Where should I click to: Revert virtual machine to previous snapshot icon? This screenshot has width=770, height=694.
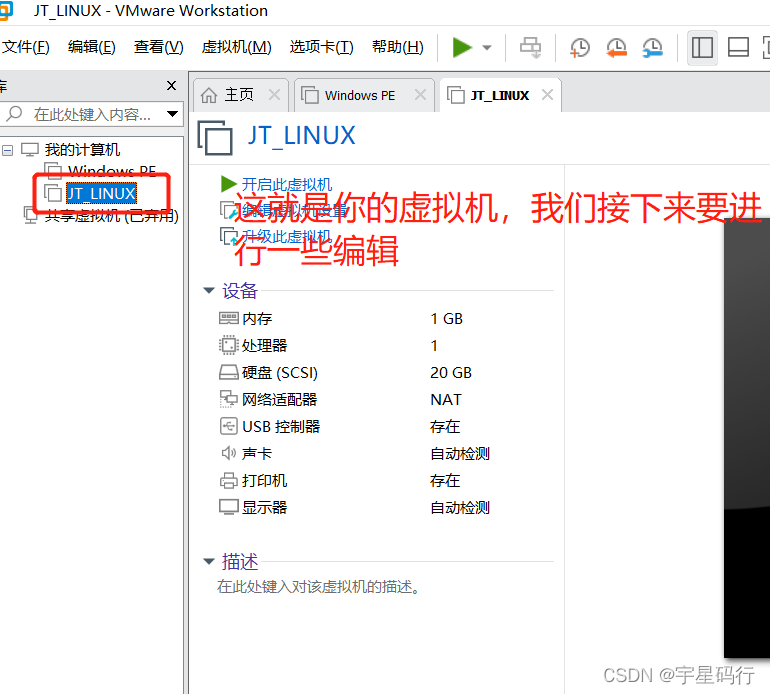616,48
